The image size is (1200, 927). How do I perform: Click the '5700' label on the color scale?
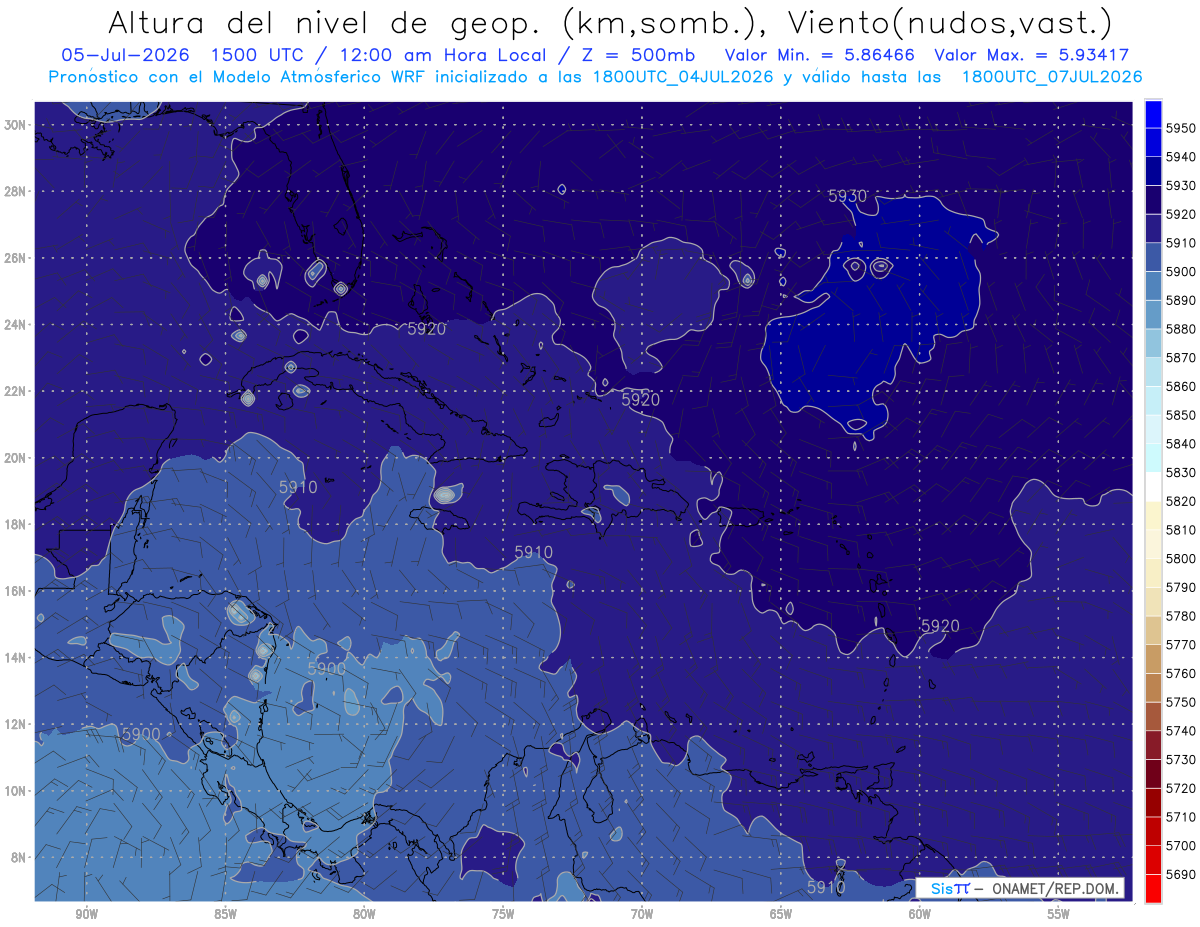[x=1180, y=845]
